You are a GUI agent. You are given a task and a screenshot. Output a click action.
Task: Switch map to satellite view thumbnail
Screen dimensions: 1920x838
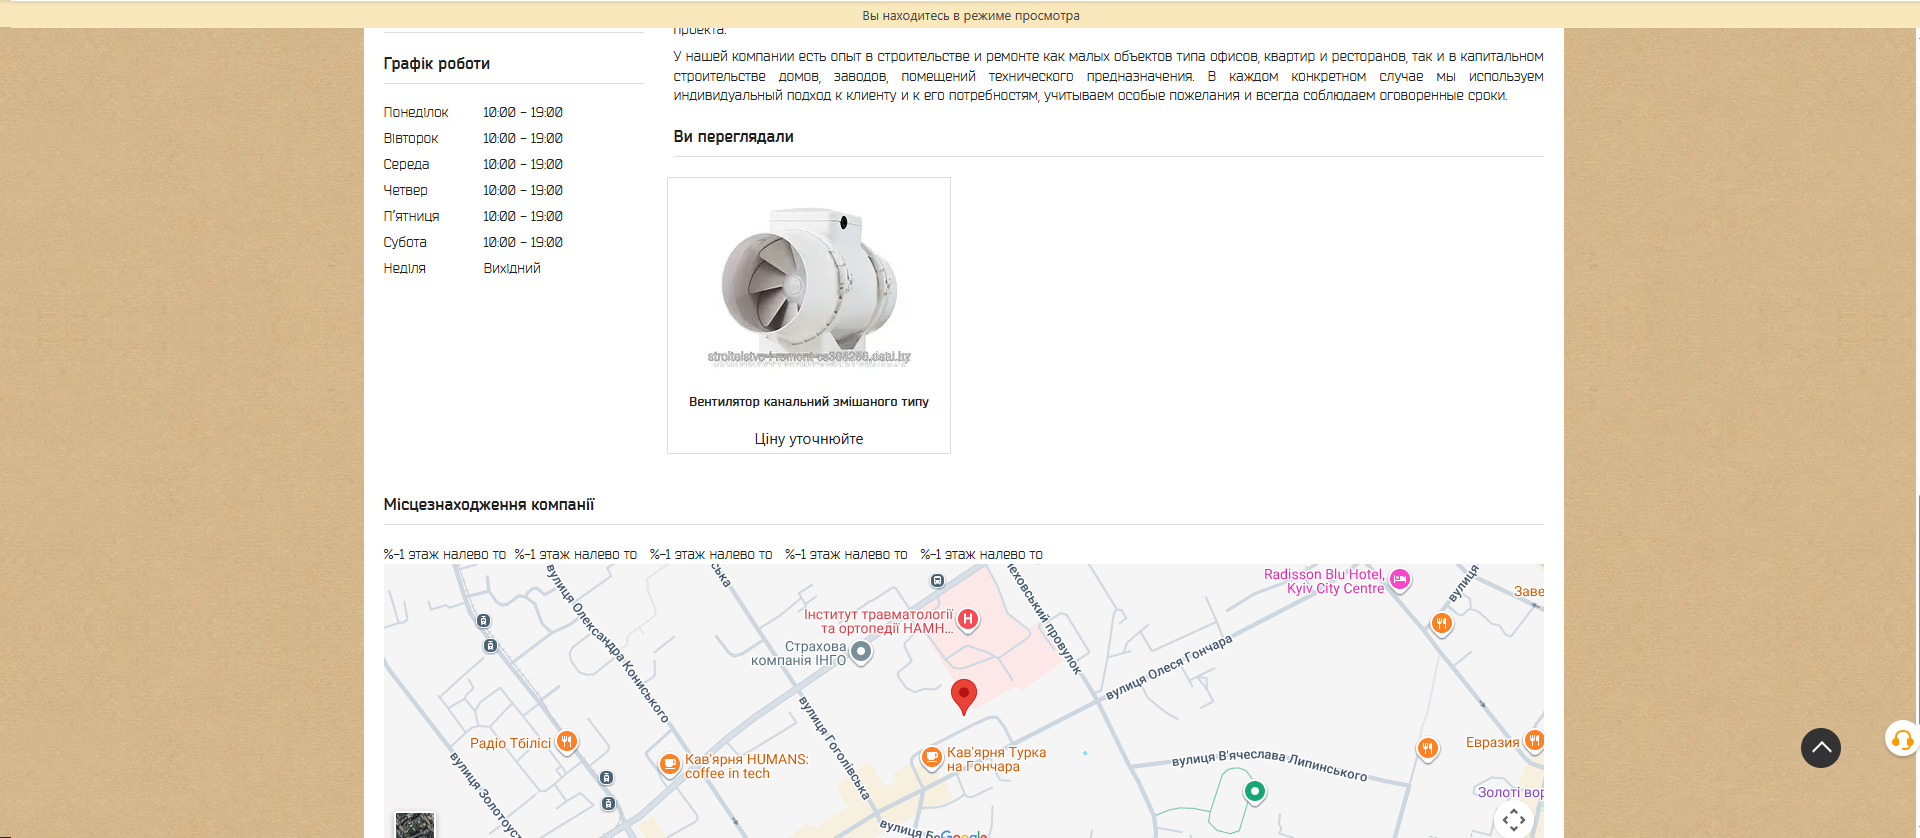pyautogui.click(x=414, y=825)
